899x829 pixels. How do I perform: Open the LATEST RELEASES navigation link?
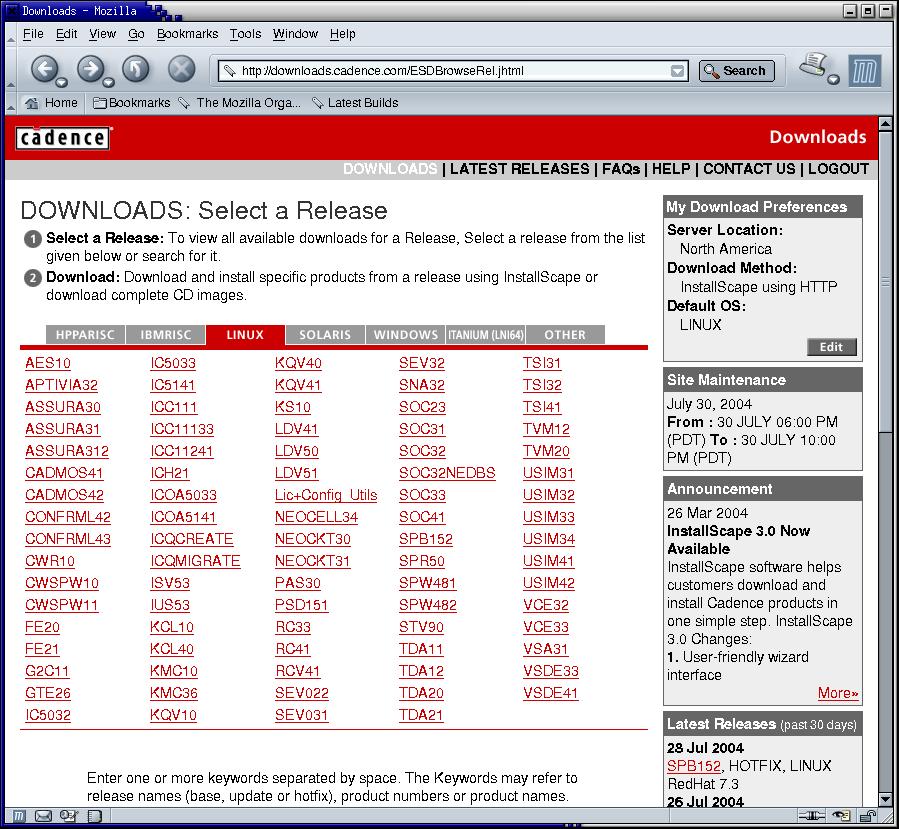pyautogui.click(x=519, y=169)
